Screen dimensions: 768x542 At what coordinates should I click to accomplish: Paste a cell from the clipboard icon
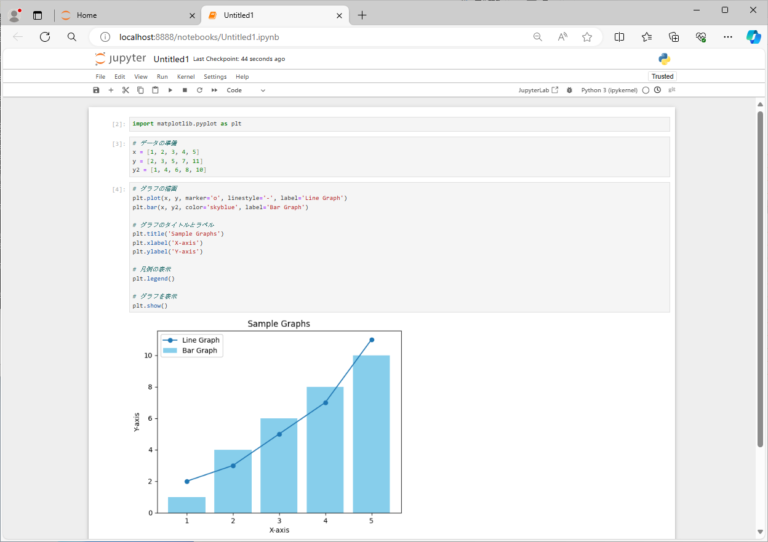coord(155,90)
